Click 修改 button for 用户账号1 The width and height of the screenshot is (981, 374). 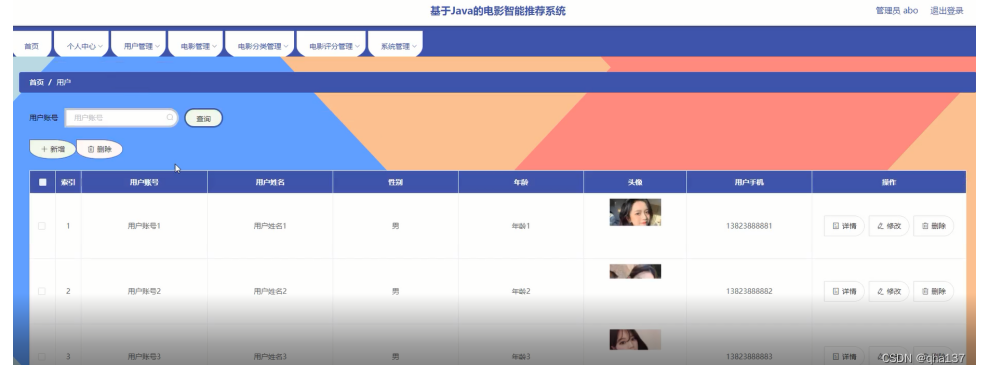(x=889, y=226)
